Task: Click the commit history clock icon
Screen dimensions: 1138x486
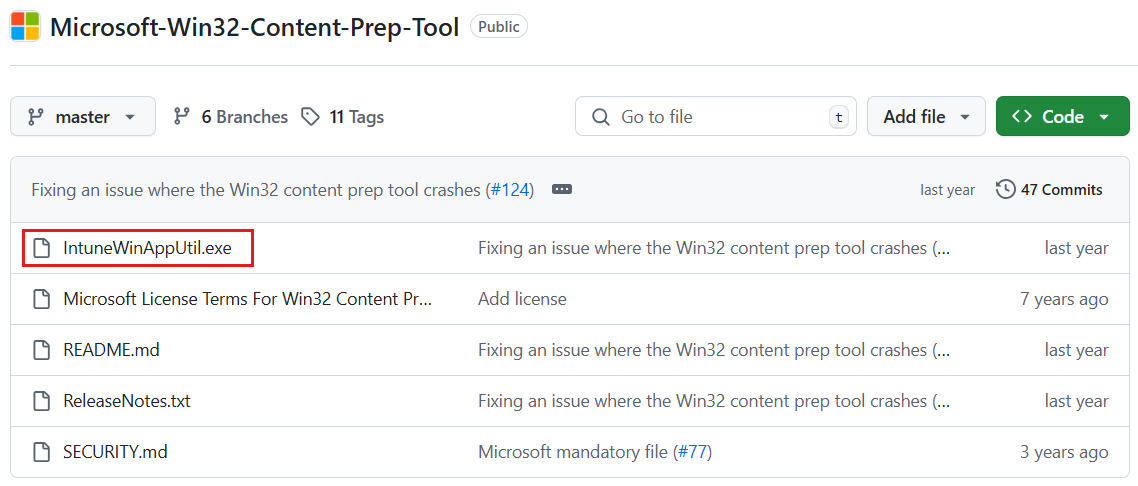Action: coord(1005,189)
